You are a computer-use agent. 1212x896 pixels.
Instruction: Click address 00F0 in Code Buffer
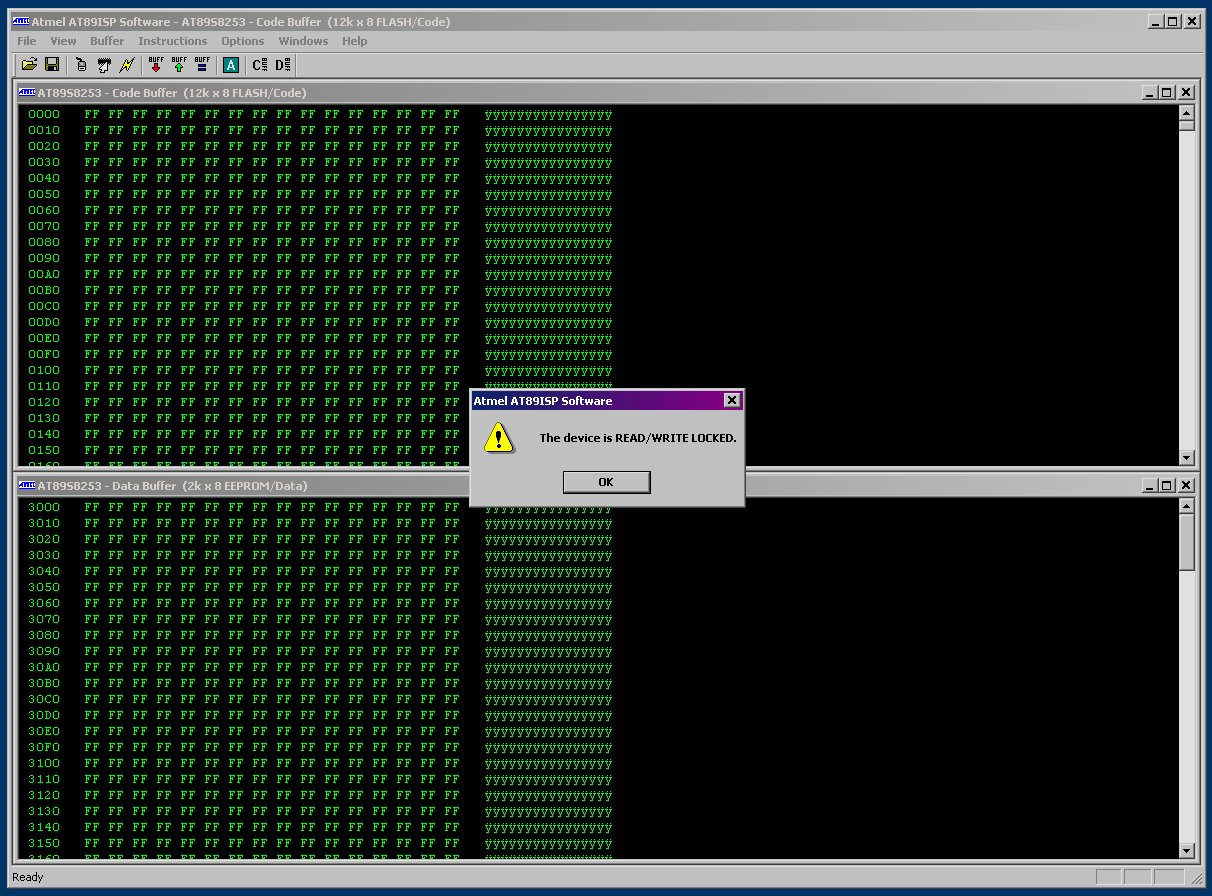(44, 354)
